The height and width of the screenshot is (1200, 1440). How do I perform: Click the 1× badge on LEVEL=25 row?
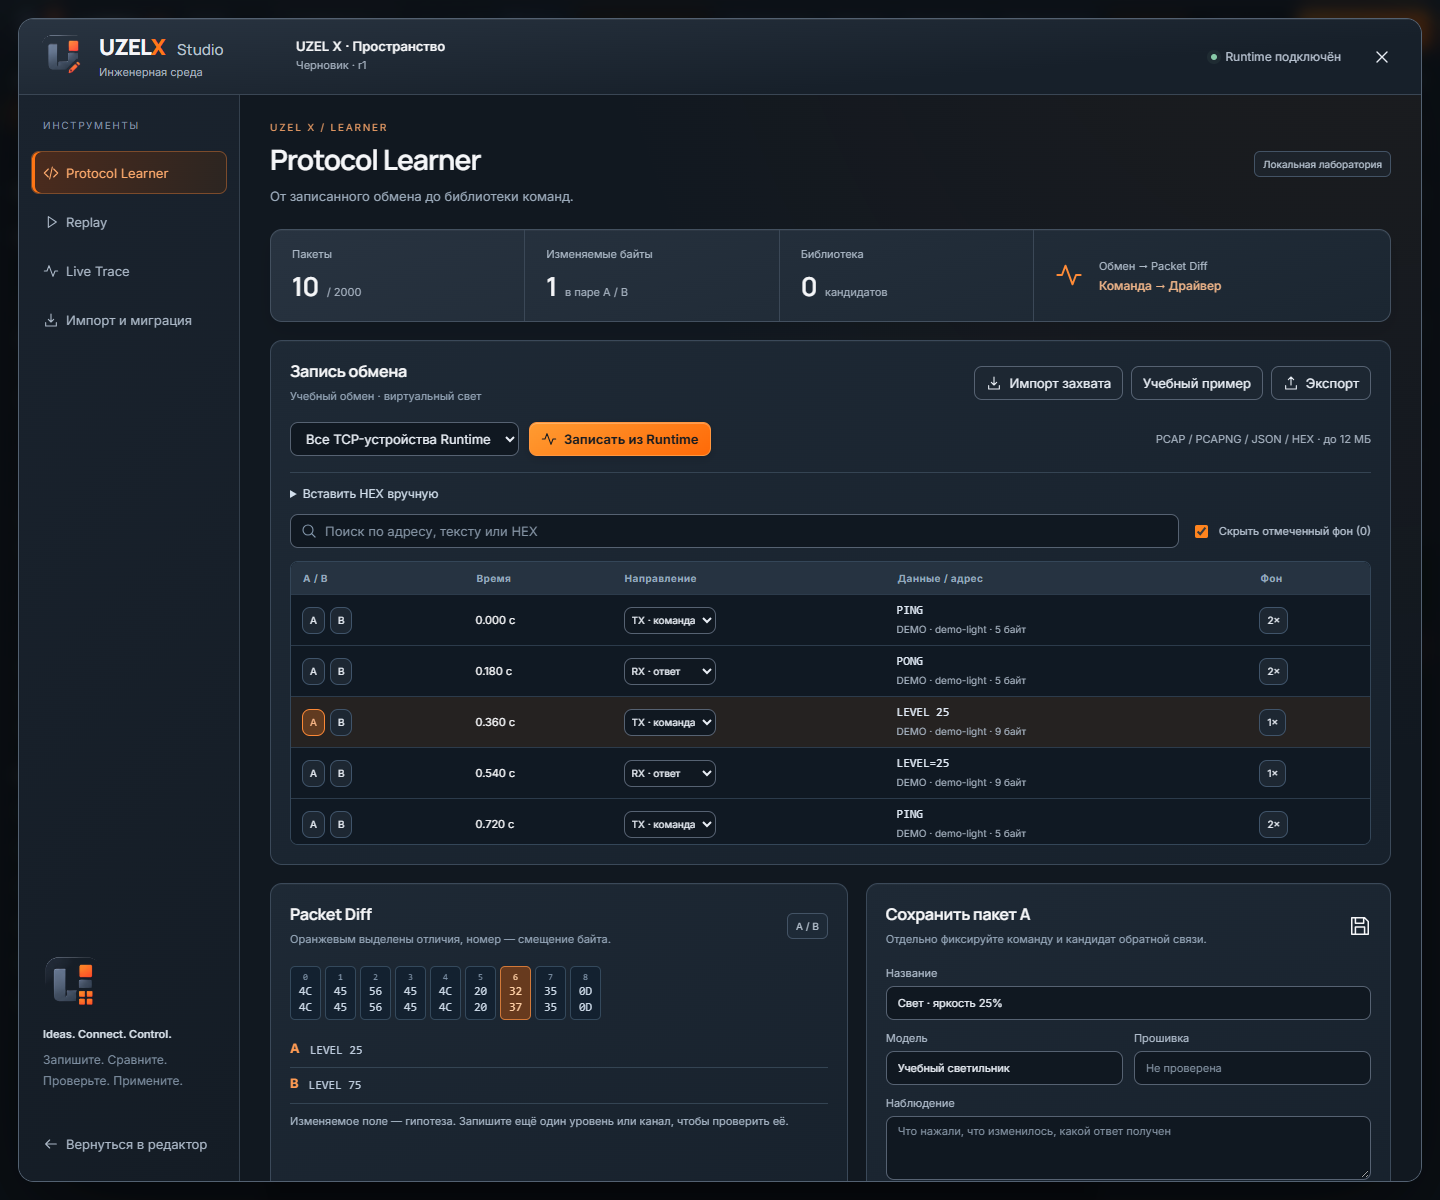click(1272, 773)
